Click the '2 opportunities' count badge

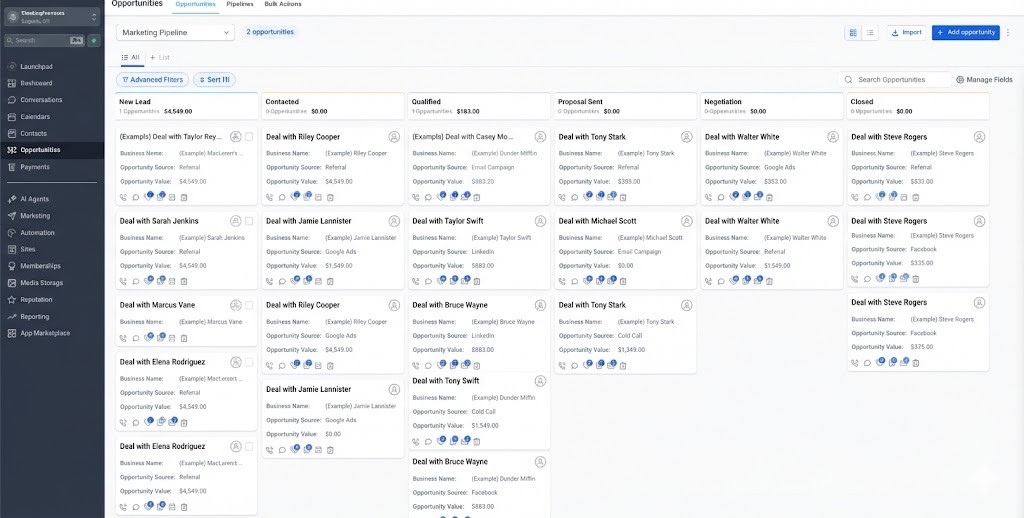(x=270, y=32)
